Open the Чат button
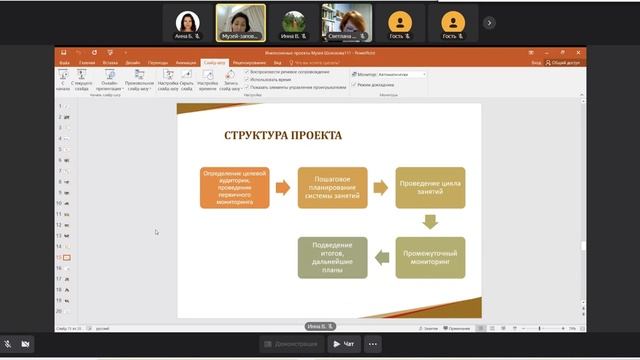640x360 pixels. pyautogui.click(x=344, y=344)
